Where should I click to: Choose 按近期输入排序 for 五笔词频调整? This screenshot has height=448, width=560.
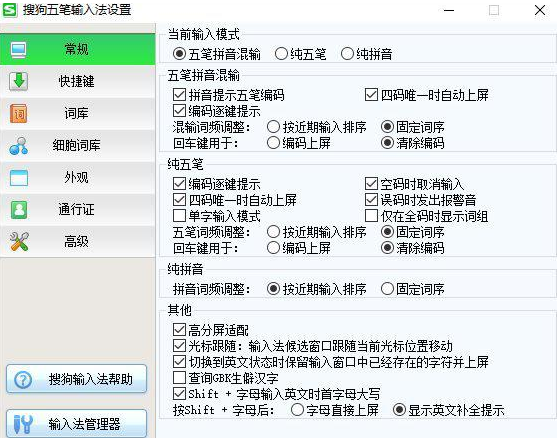pos(273,232)
